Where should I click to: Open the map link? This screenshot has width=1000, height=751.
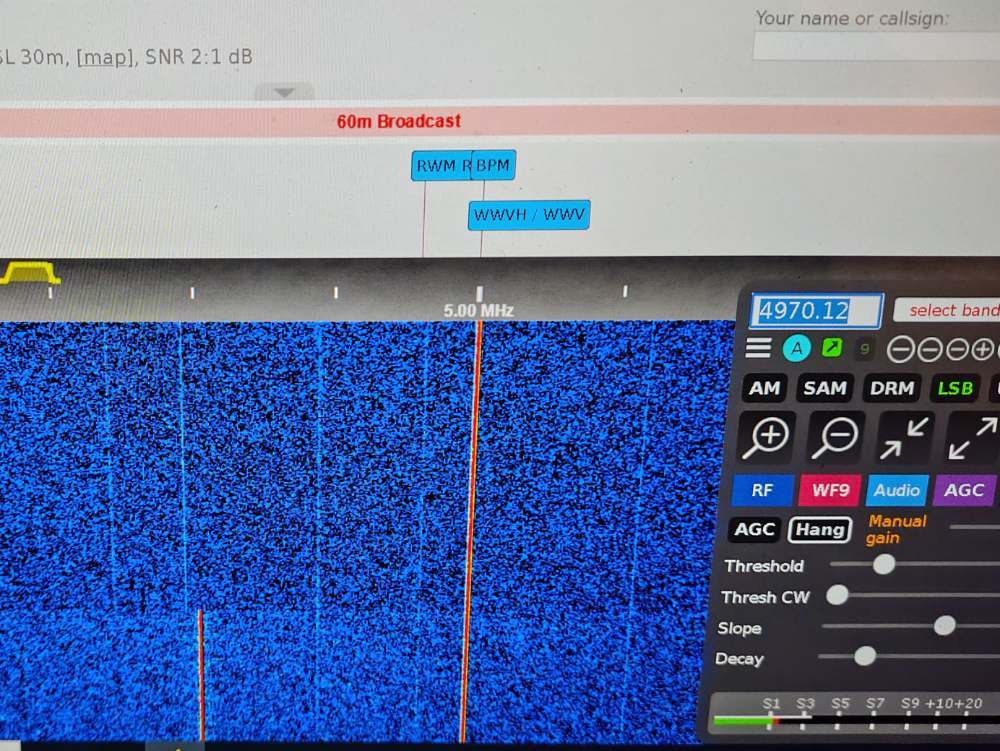104,57
